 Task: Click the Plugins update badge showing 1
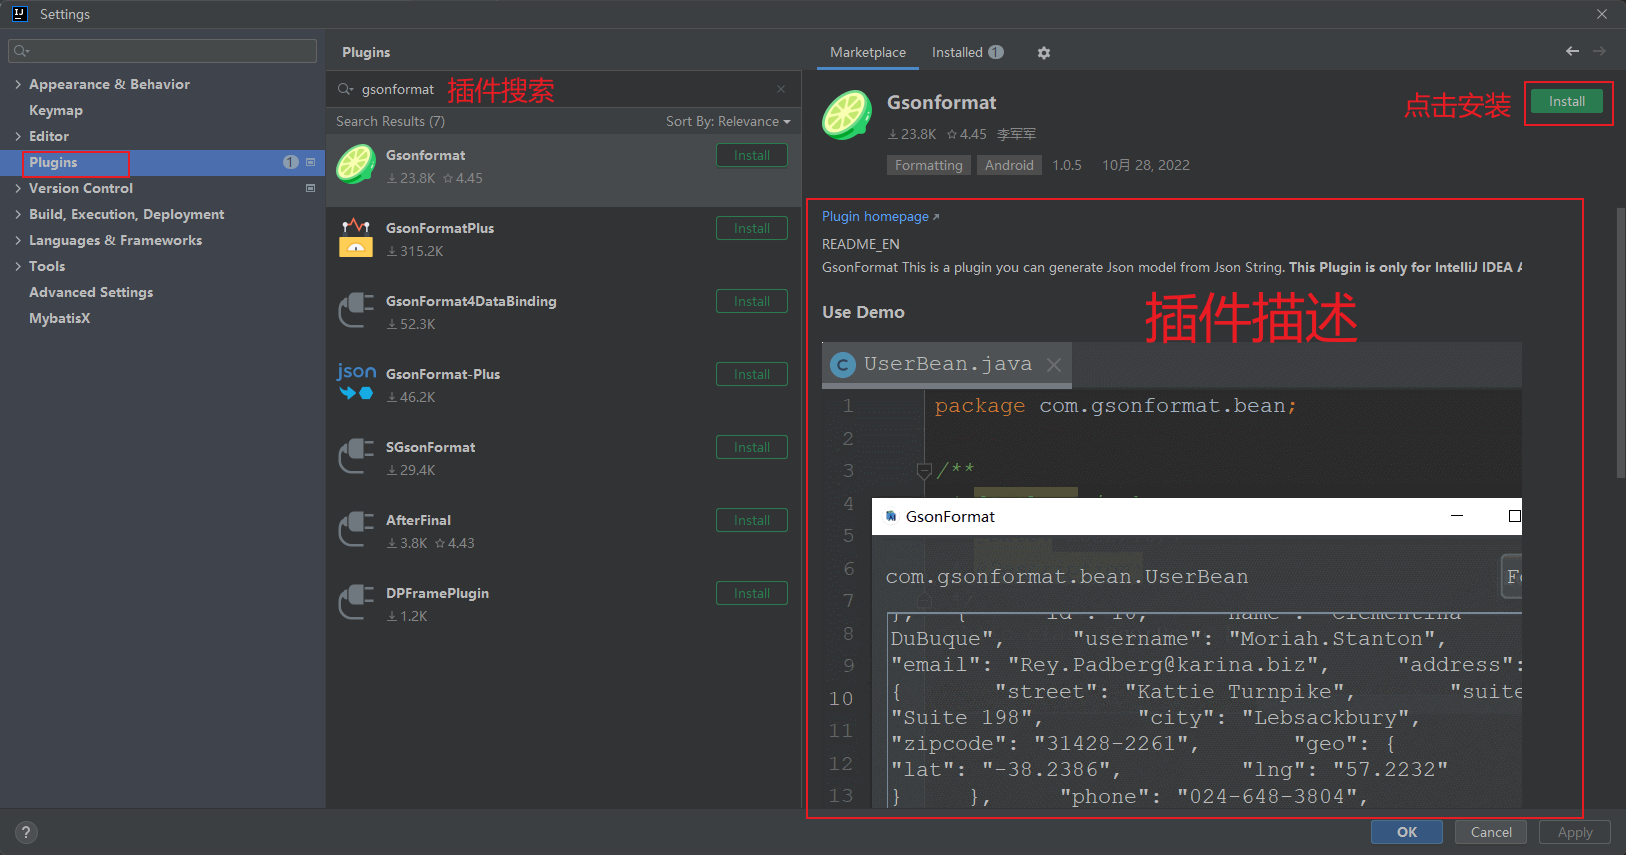point(291,162)
